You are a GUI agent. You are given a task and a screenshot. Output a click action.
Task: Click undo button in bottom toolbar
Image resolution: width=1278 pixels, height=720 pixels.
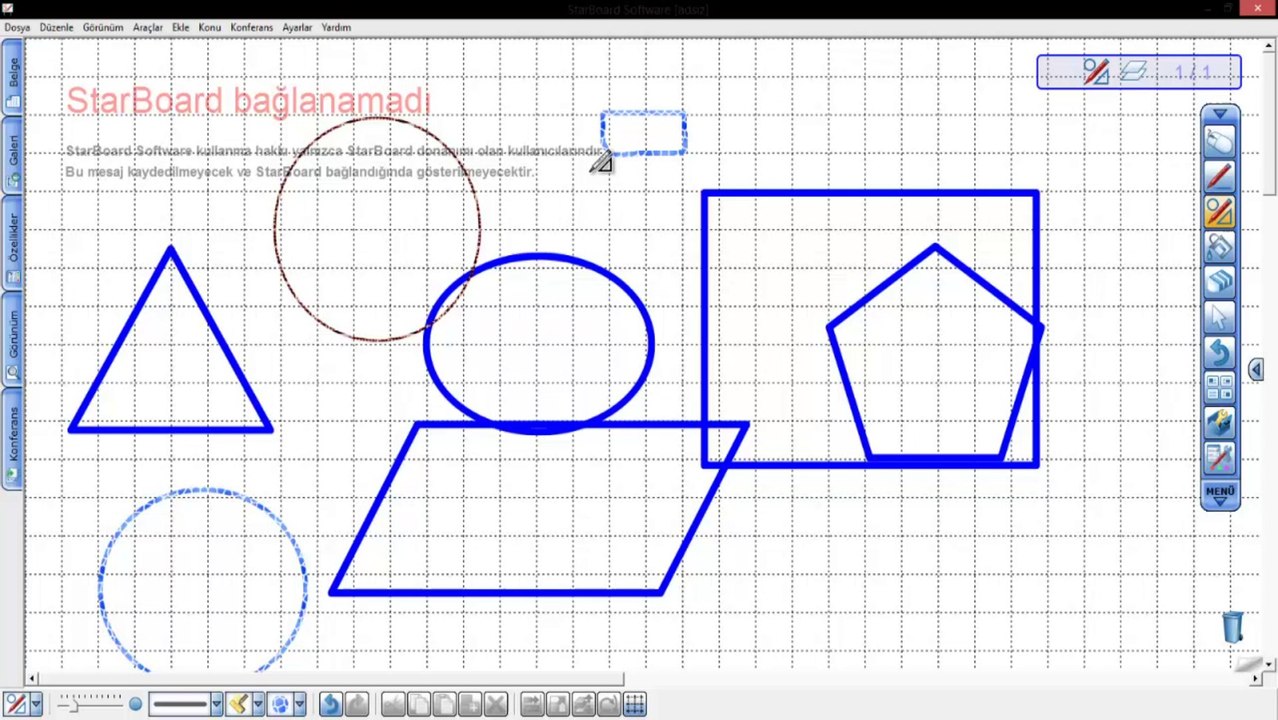(330, 704)
